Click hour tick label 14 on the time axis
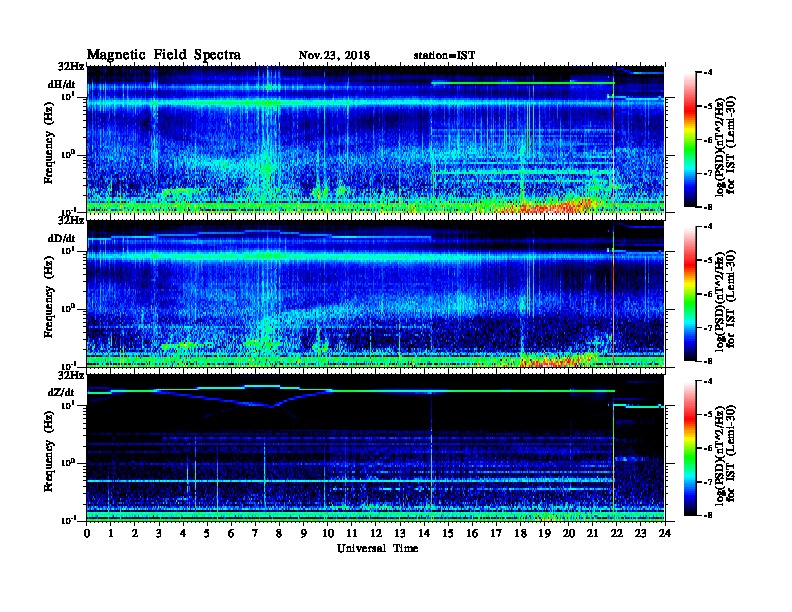The width and height of the screenshot is (792, 612). point(424,534)
